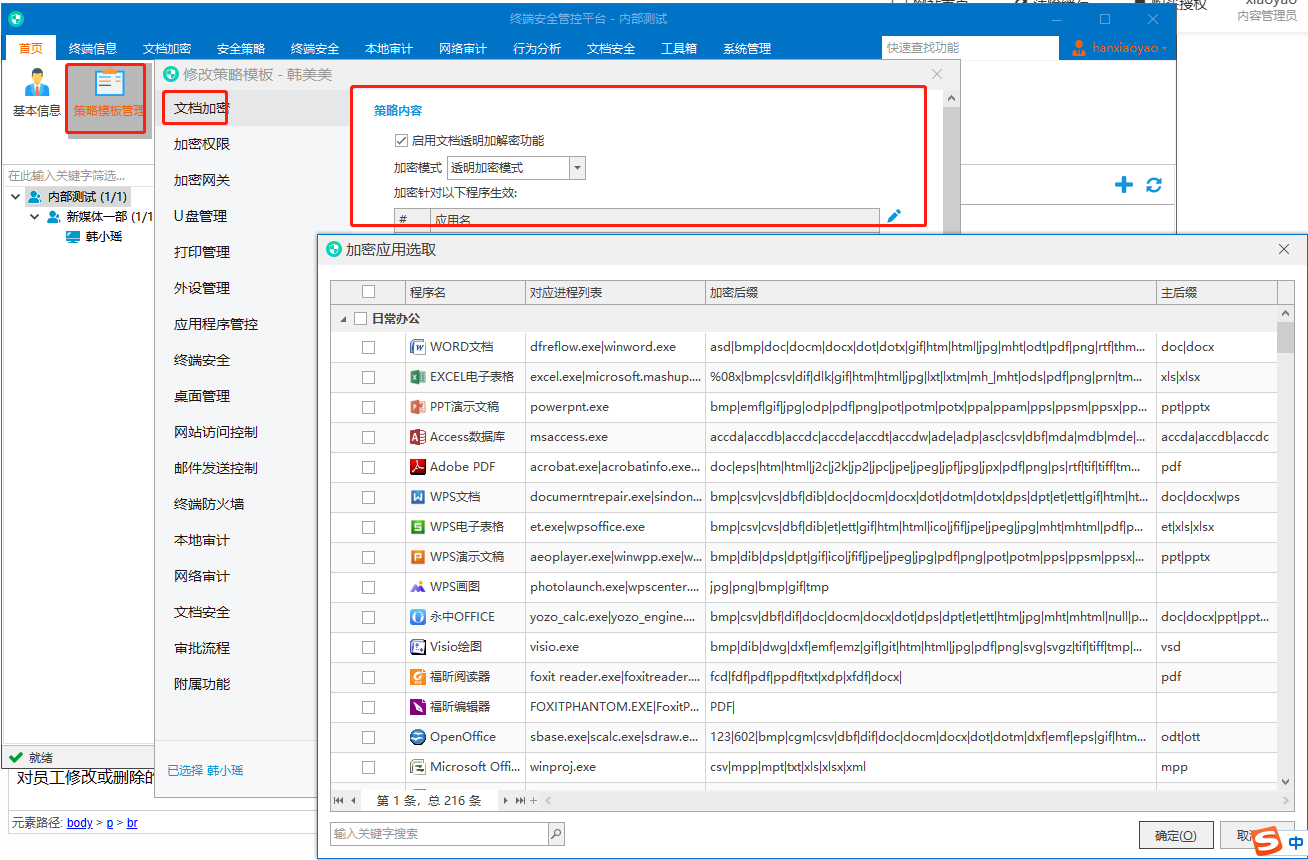Viewport: 1308px width, 860px height.
Task: Open the 系统管理 ribbon tab
Action: [x=747, y=48]
